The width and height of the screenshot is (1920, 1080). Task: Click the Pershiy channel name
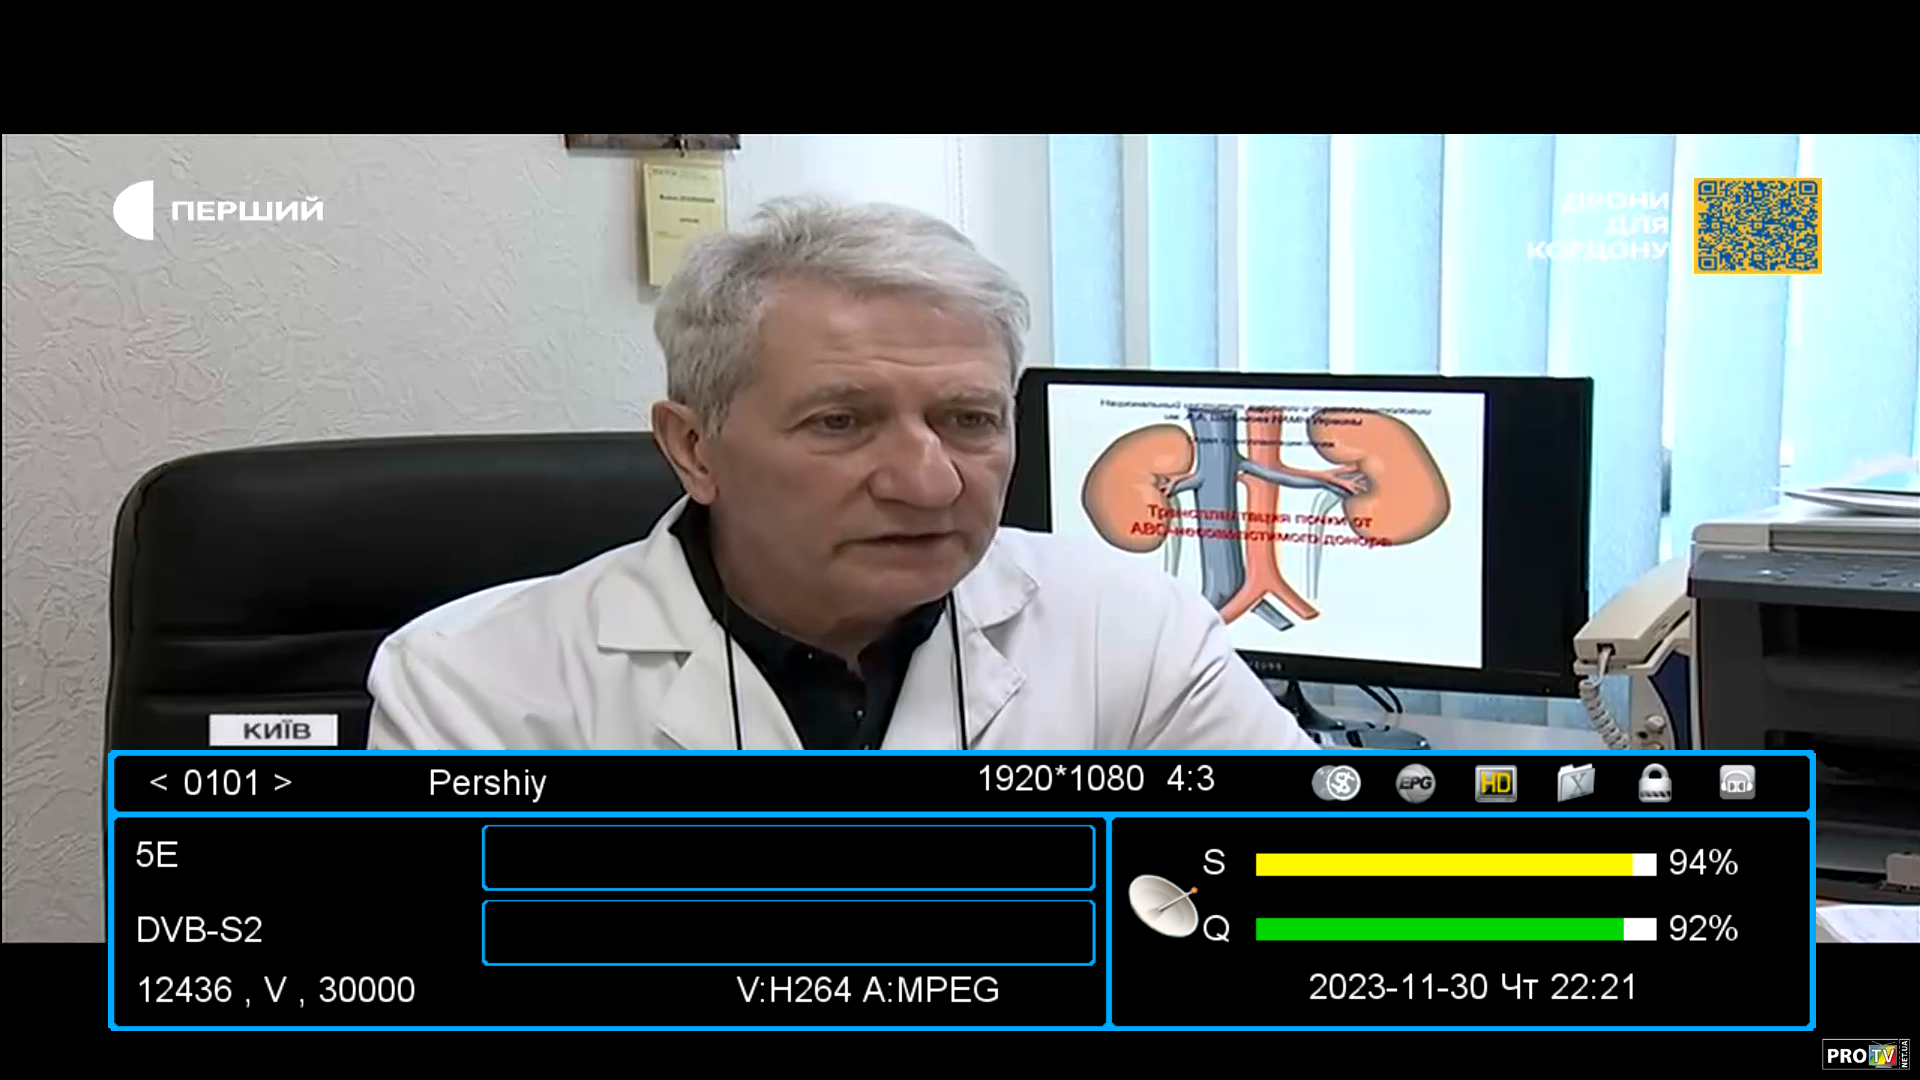(x=487, y=783)
